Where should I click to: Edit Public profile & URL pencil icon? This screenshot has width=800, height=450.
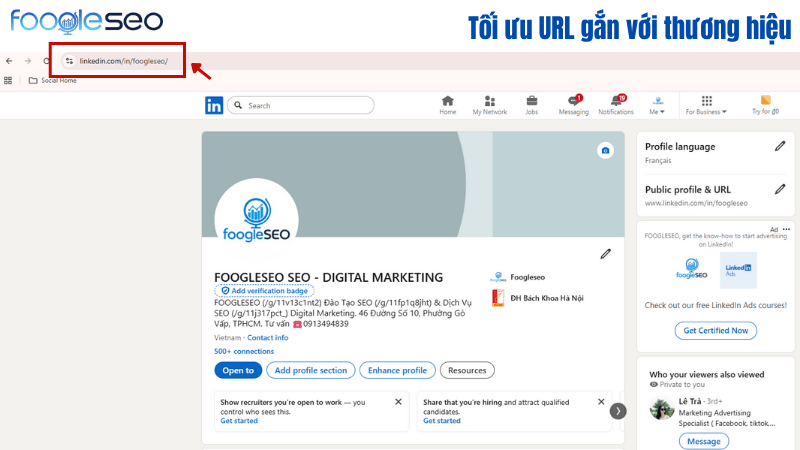(x=780, y=189)
